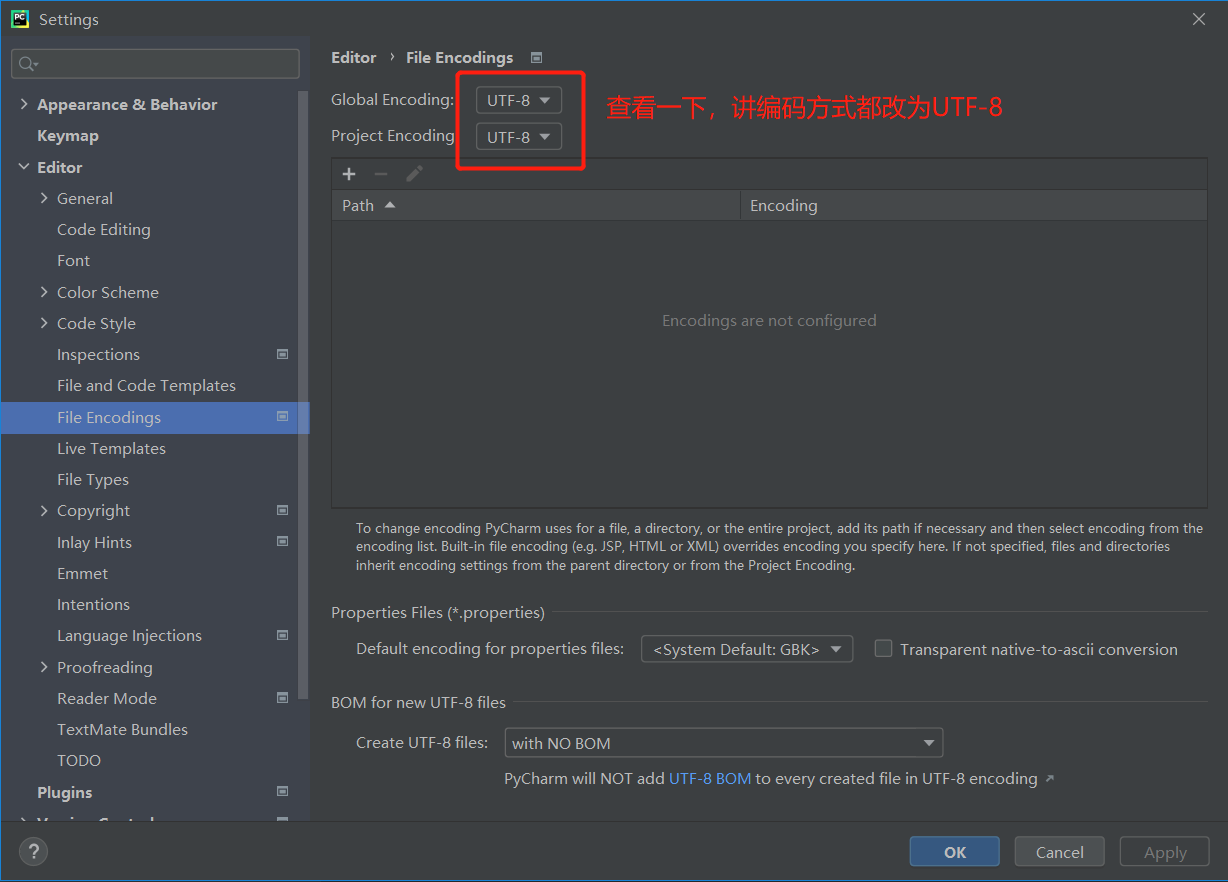Open the UTF-8 BOM link
The image size is (1228, 882).
710,779
